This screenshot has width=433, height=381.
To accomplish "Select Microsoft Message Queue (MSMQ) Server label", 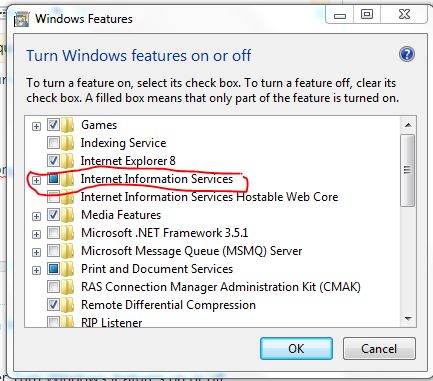I will coord(192,251).
